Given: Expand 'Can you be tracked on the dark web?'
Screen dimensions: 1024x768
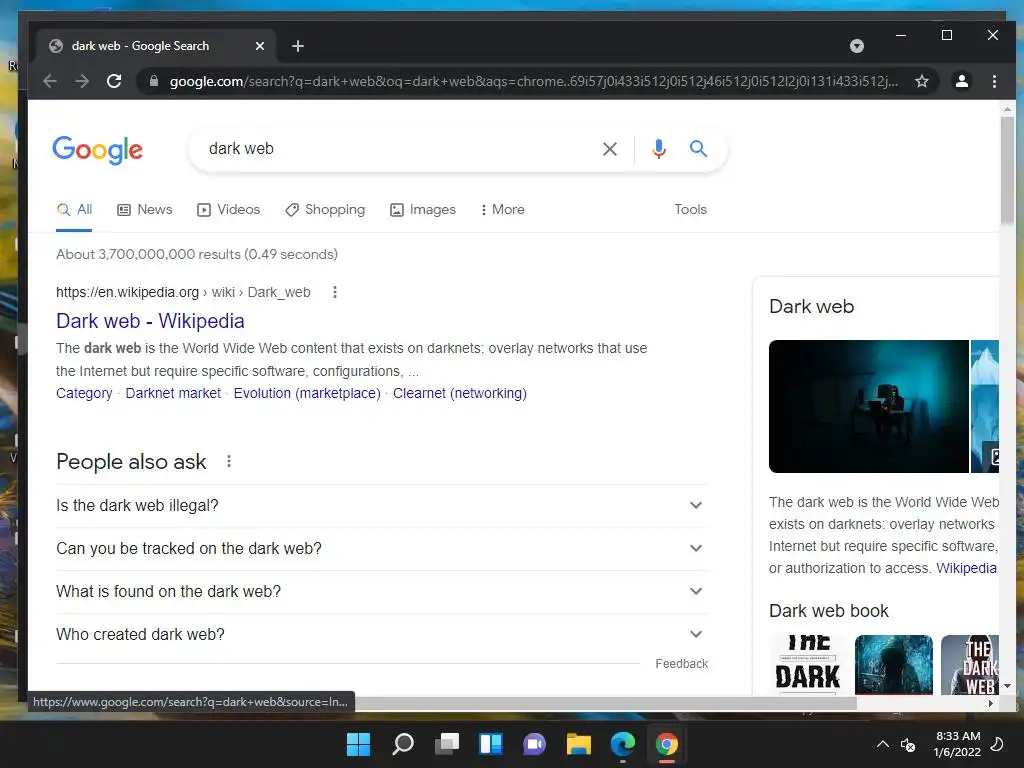Looking at the screenshot, I should [x=381, y=549].
